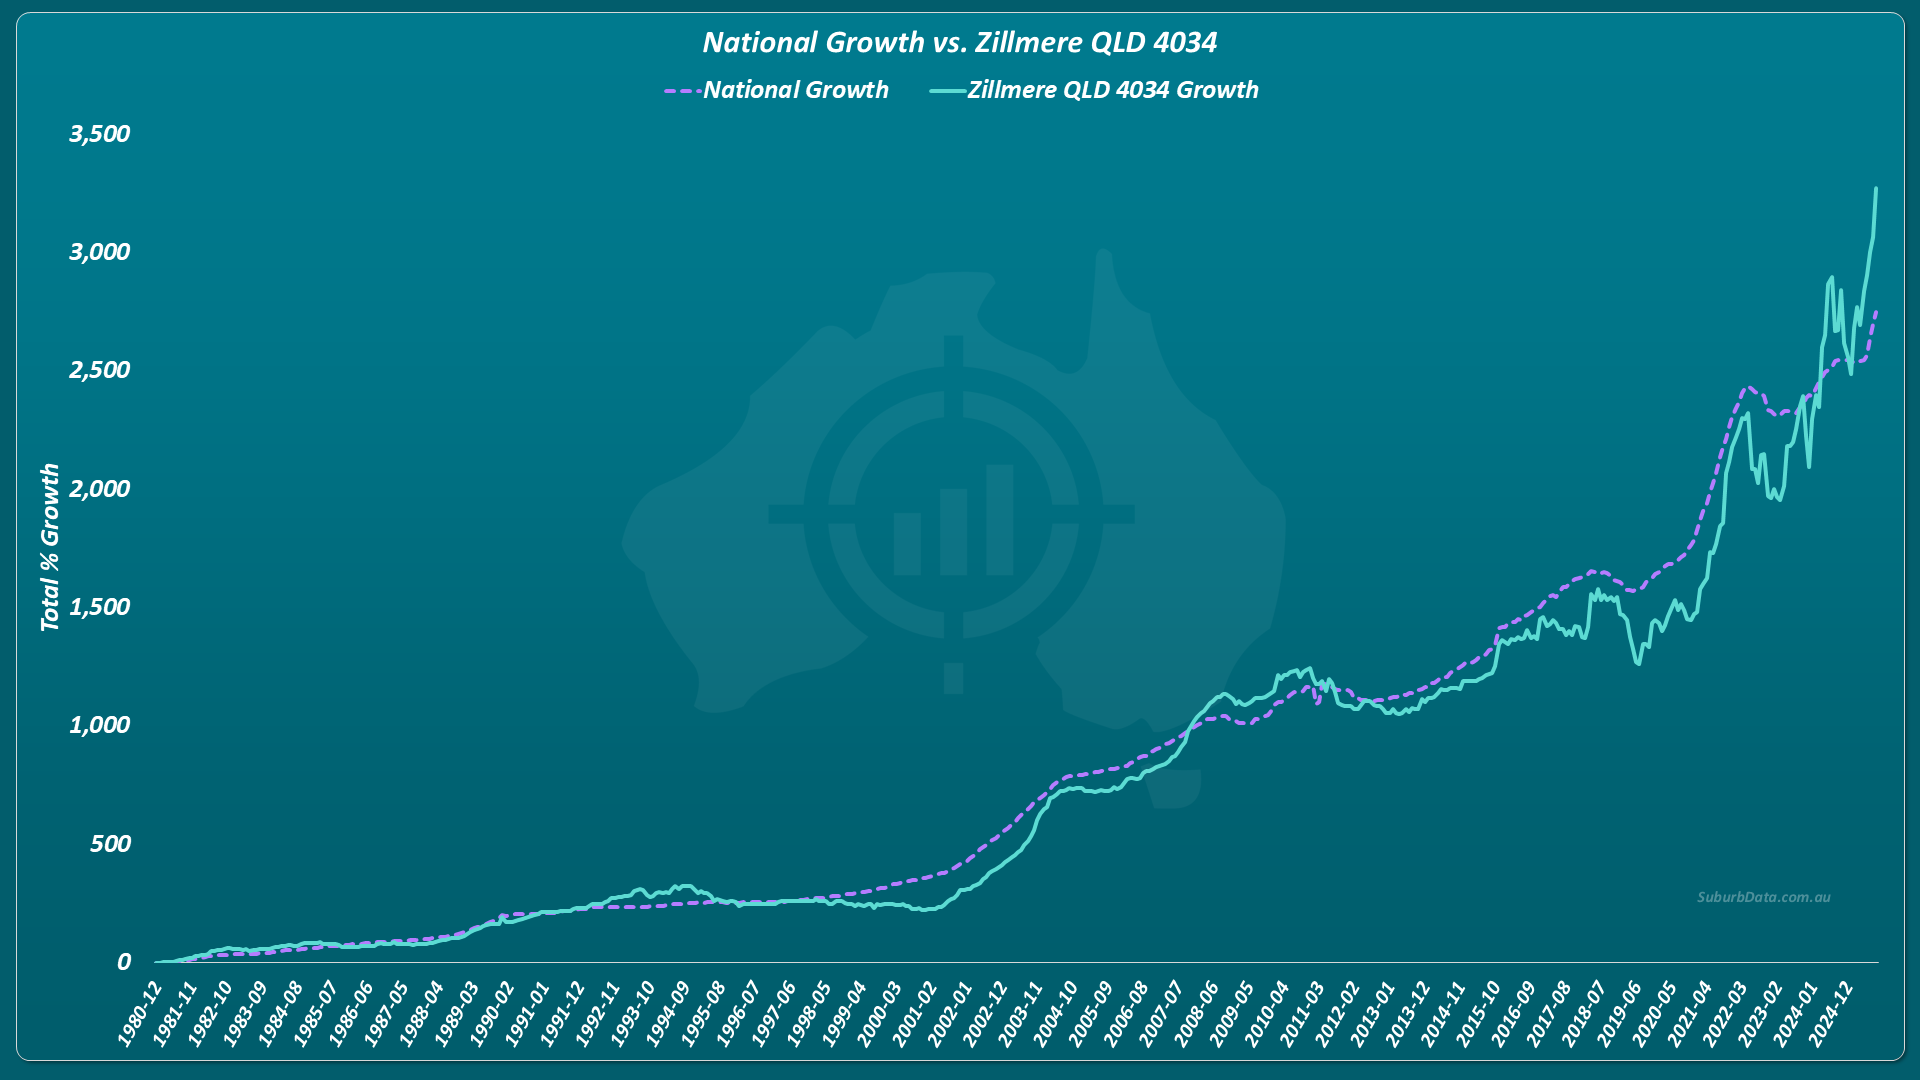The height and width of the screenshot is (1080, 1920).
Task: Click the 1989-03 x-axis date label
Action: pyautogui.click(x=456, y=1013)
